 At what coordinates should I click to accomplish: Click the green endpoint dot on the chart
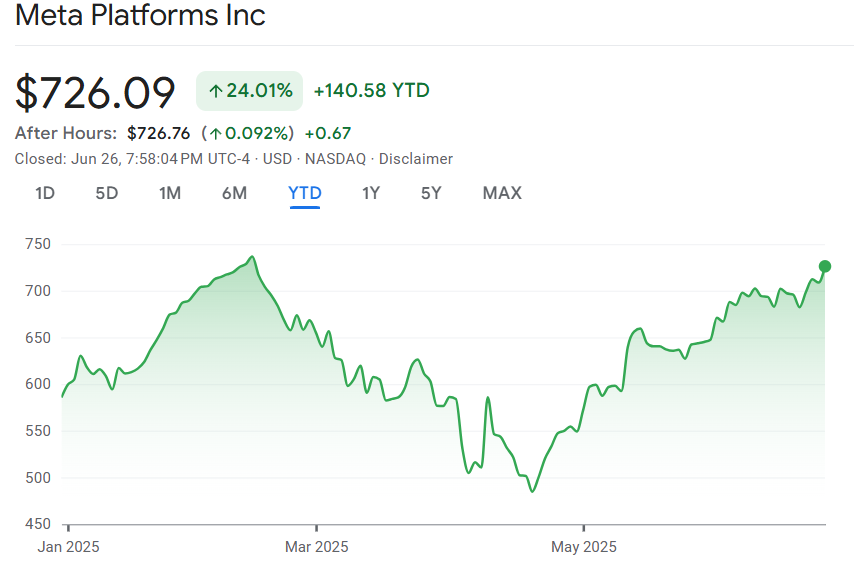[825, 266]
